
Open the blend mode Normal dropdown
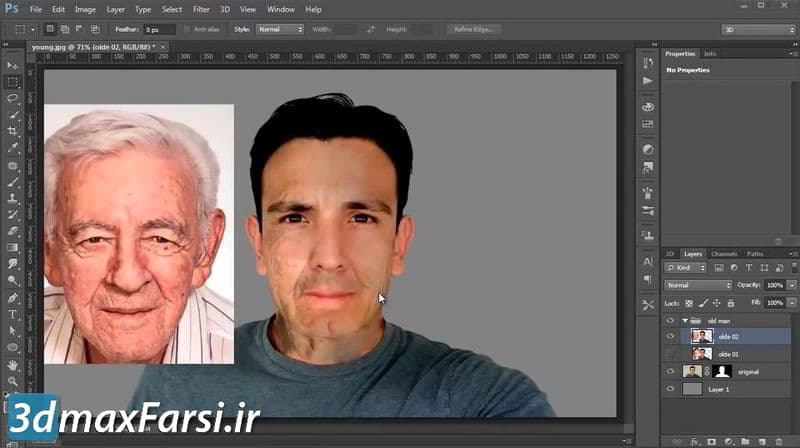[698, 285]
